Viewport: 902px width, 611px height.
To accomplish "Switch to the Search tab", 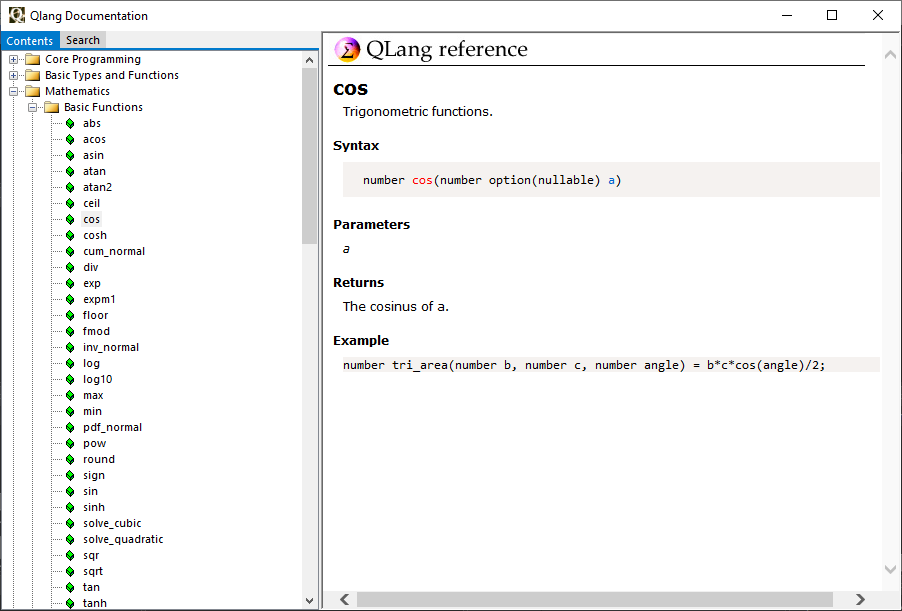I will coord(83,40).
